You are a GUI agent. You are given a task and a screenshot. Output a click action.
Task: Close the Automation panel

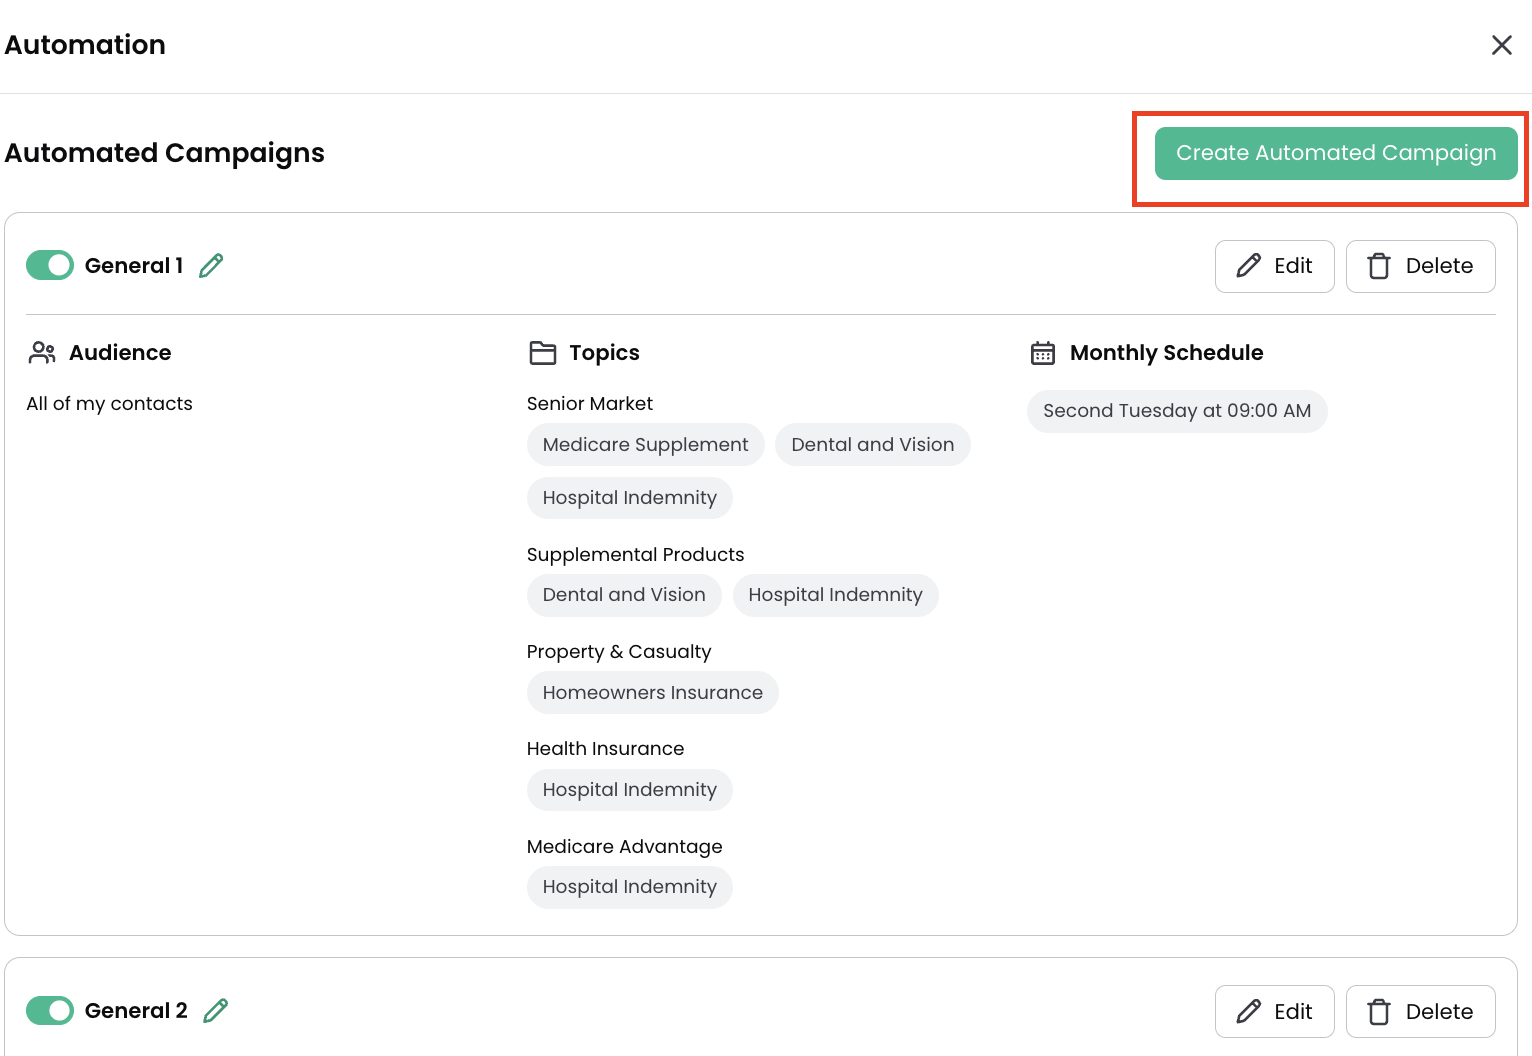(1501, 45)
